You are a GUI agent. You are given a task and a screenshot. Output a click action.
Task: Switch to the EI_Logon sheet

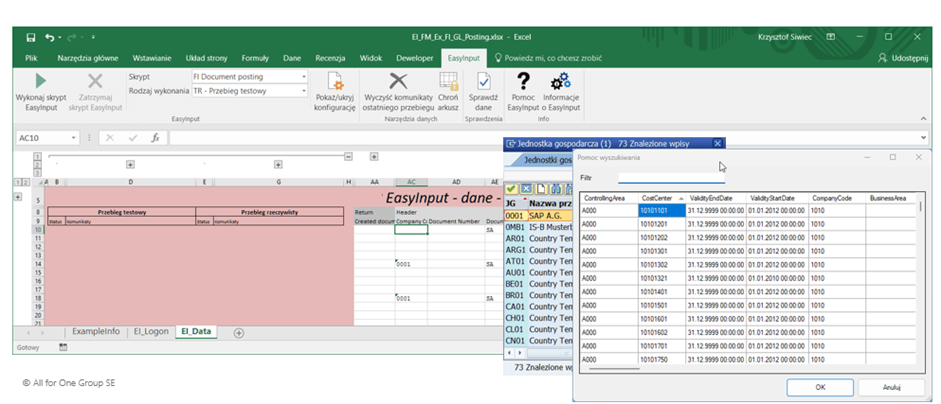pyautogui.click(x=151, y=331)
